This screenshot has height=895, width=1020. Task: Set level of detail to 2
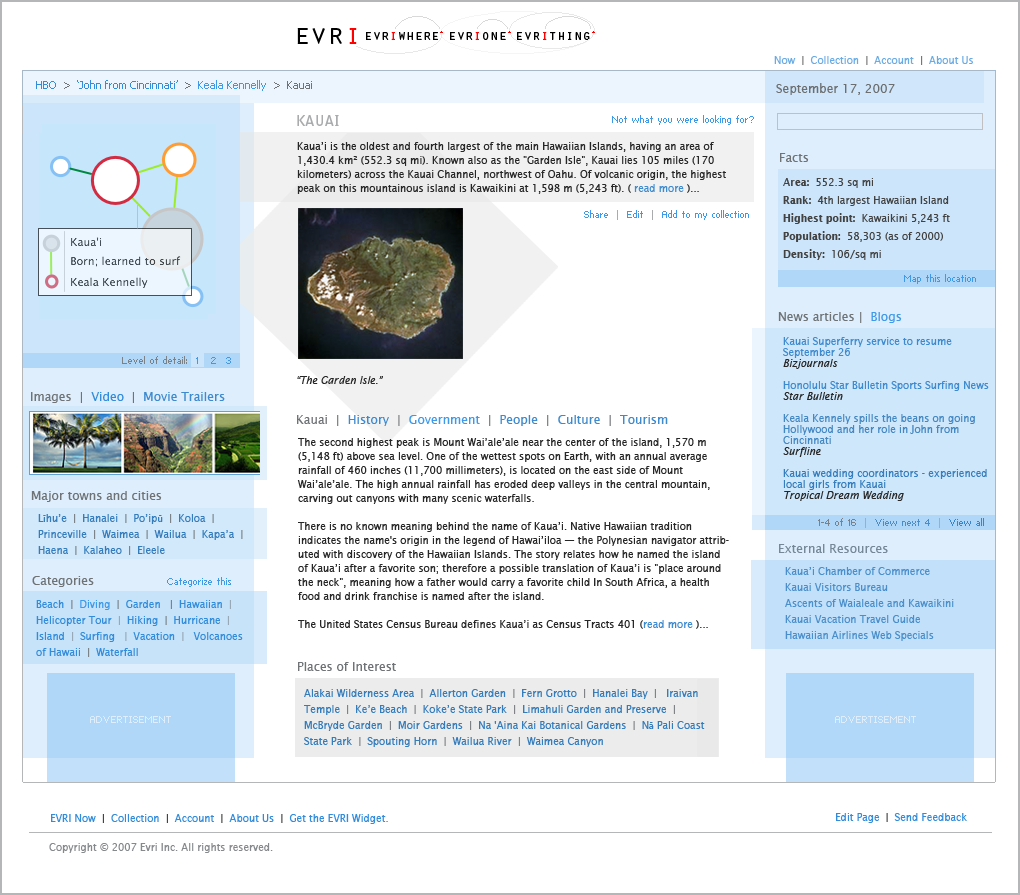click(x=213, y=360)
